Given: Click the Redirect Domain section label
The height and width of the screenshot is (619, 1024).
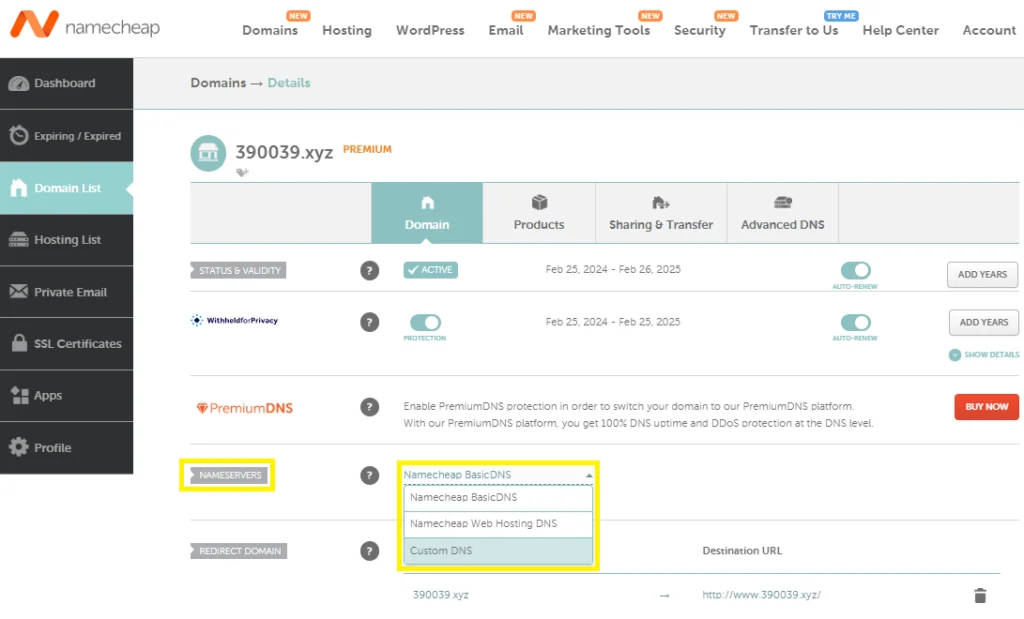Looking at the screenshot, I should [238, 551].
